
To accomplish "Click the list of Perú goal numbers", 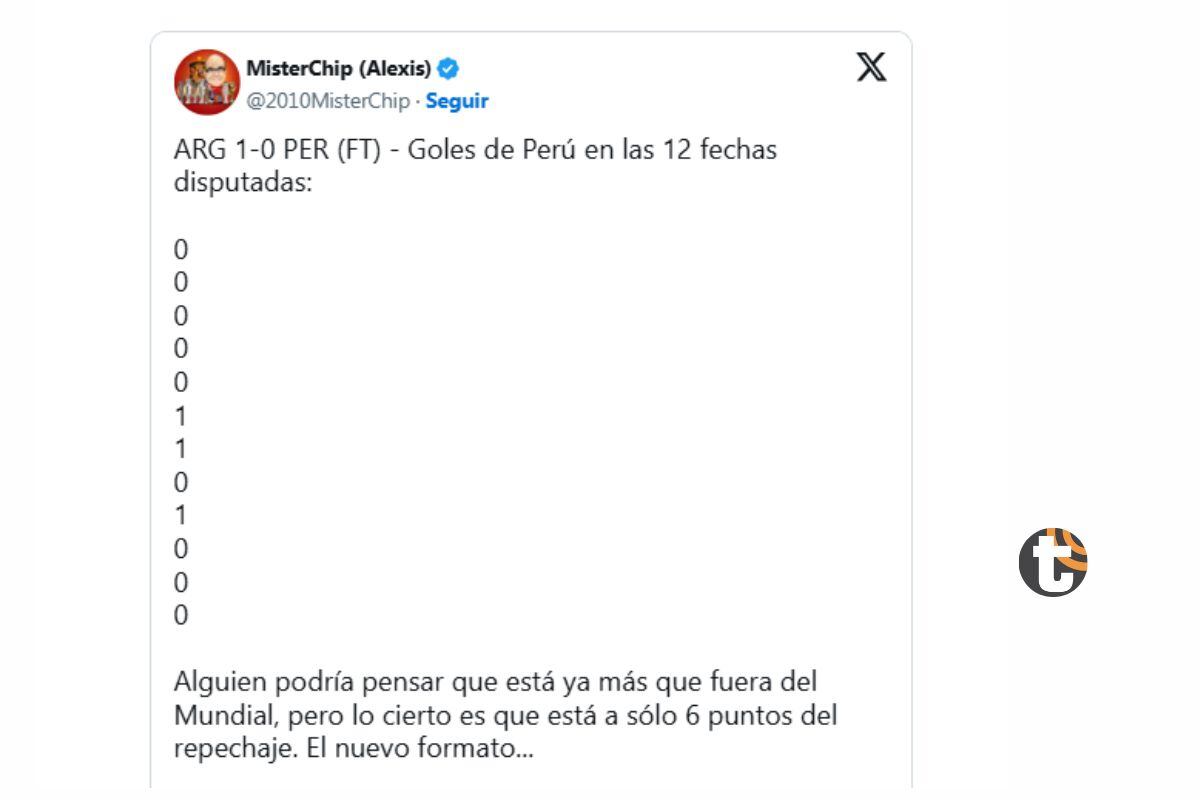I will pos(180,432).
